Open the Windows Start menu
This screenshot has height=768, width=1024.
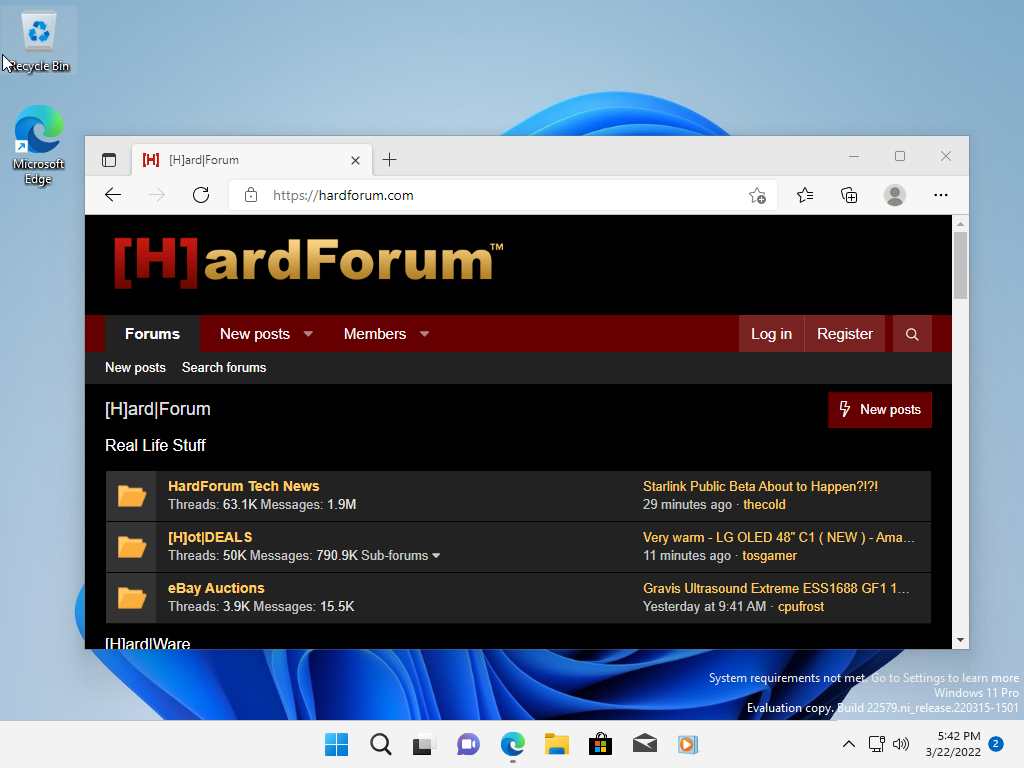336,744
